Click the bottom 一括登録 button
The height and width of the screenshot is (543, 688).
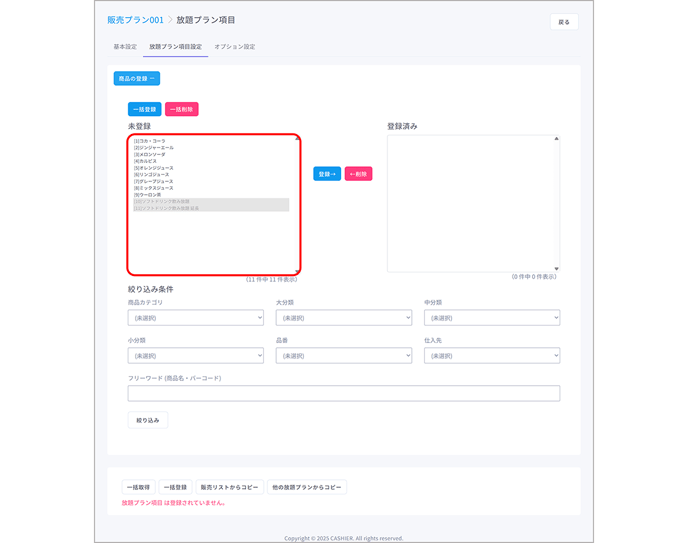pos(176,487)
